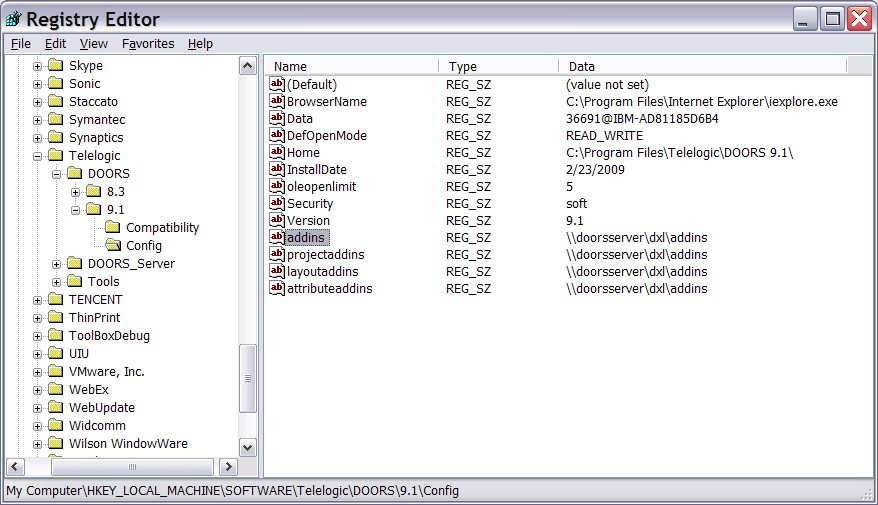Click the tree's horizontal scrollbar right arrow
This screenshot has width=878, height=505.
pos(228,467)
